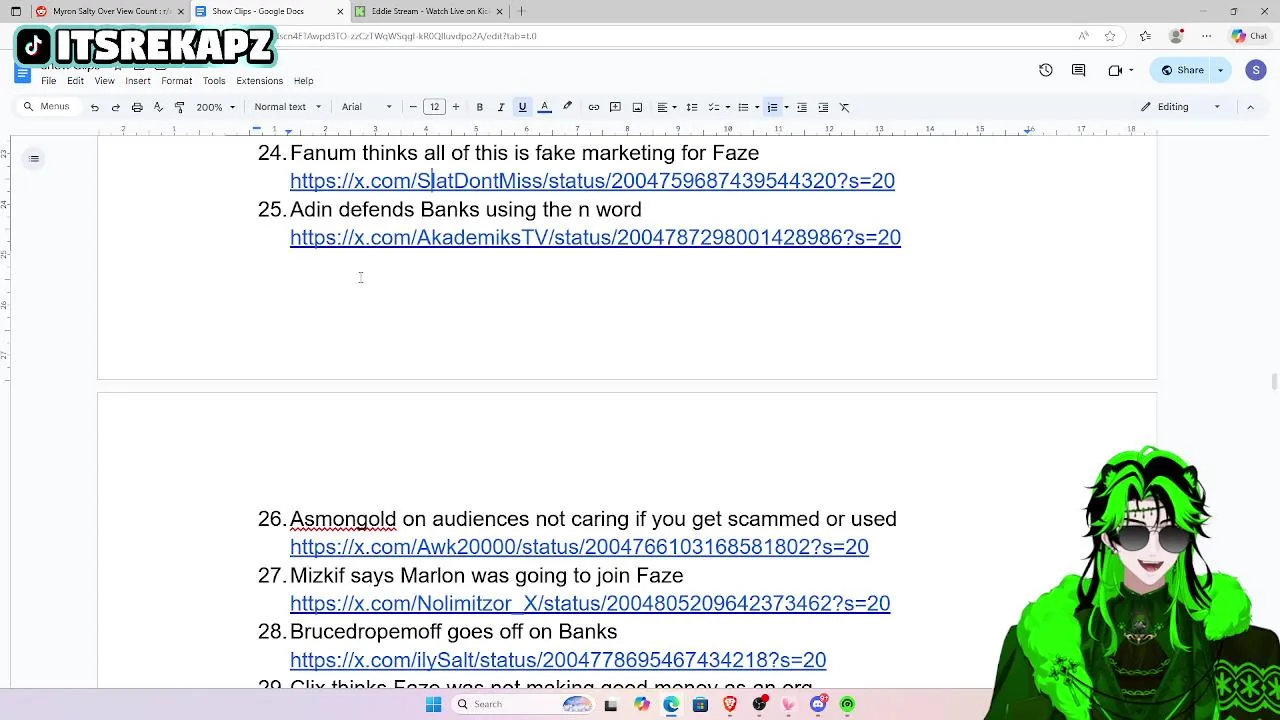Toggle bold formatting
Screen dimensions: 1280x720
coord(480,107)
